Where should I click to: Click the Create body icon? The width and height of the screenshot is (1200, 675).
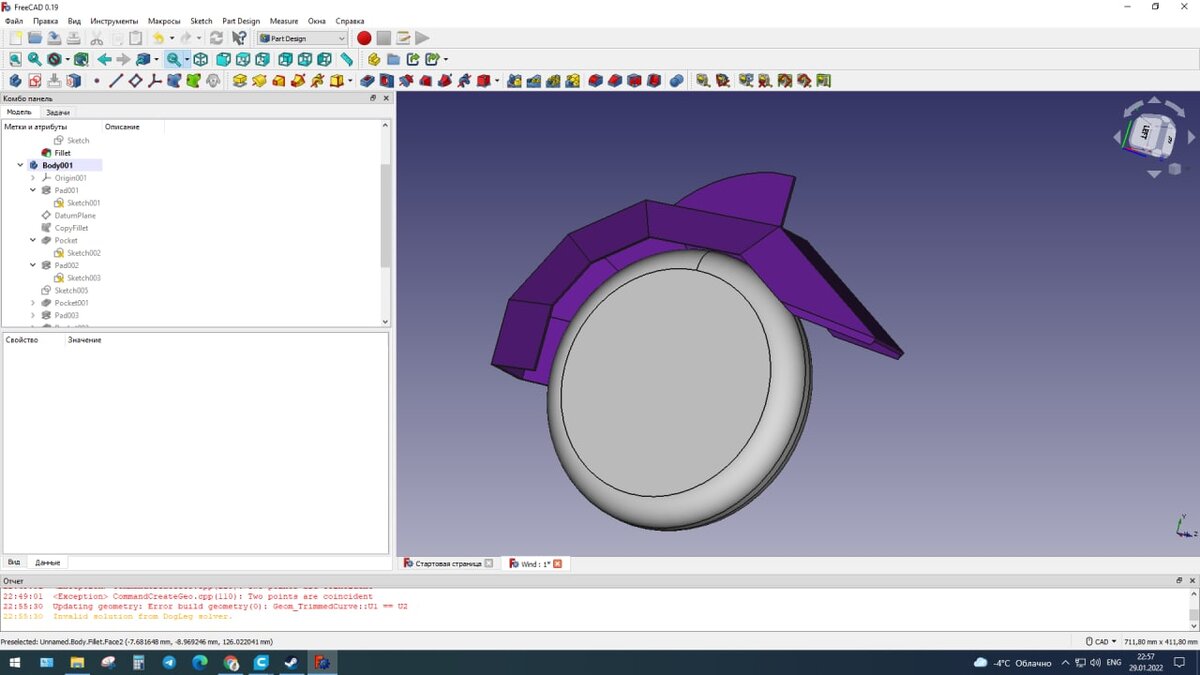(x=15, y=80)
